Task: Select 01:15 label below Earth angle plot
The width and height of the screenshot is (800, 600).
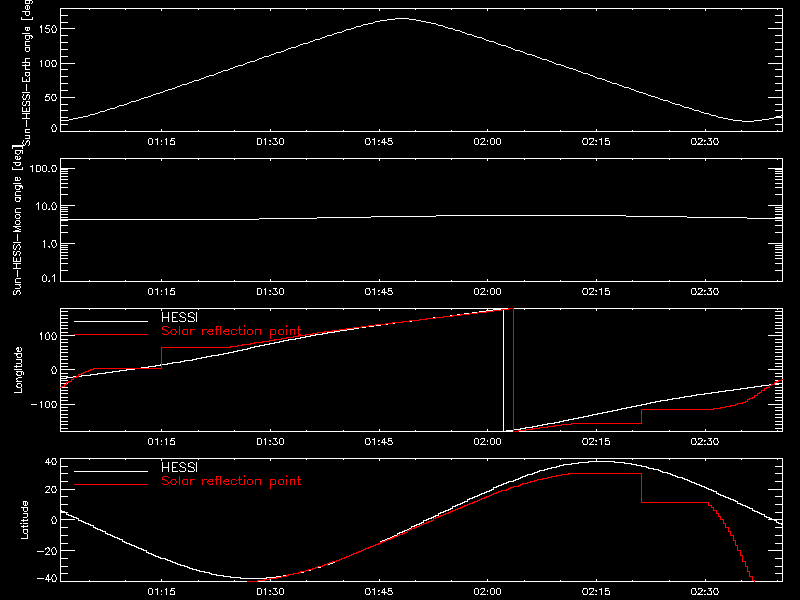Action: tap(161, 142)
